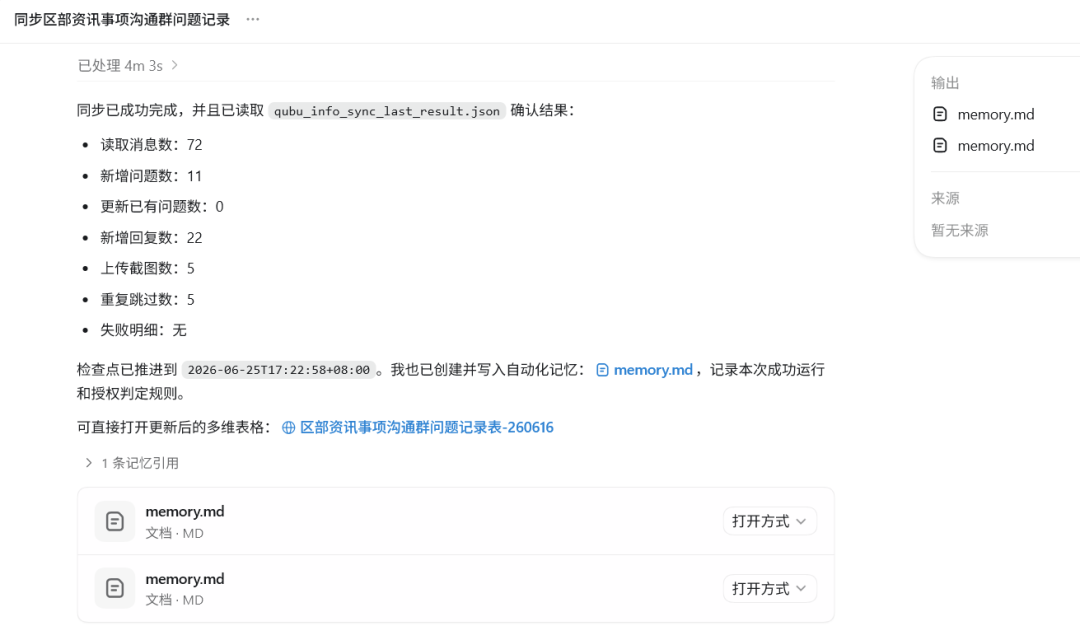Click the 新增回复数：22 list item

151,238
